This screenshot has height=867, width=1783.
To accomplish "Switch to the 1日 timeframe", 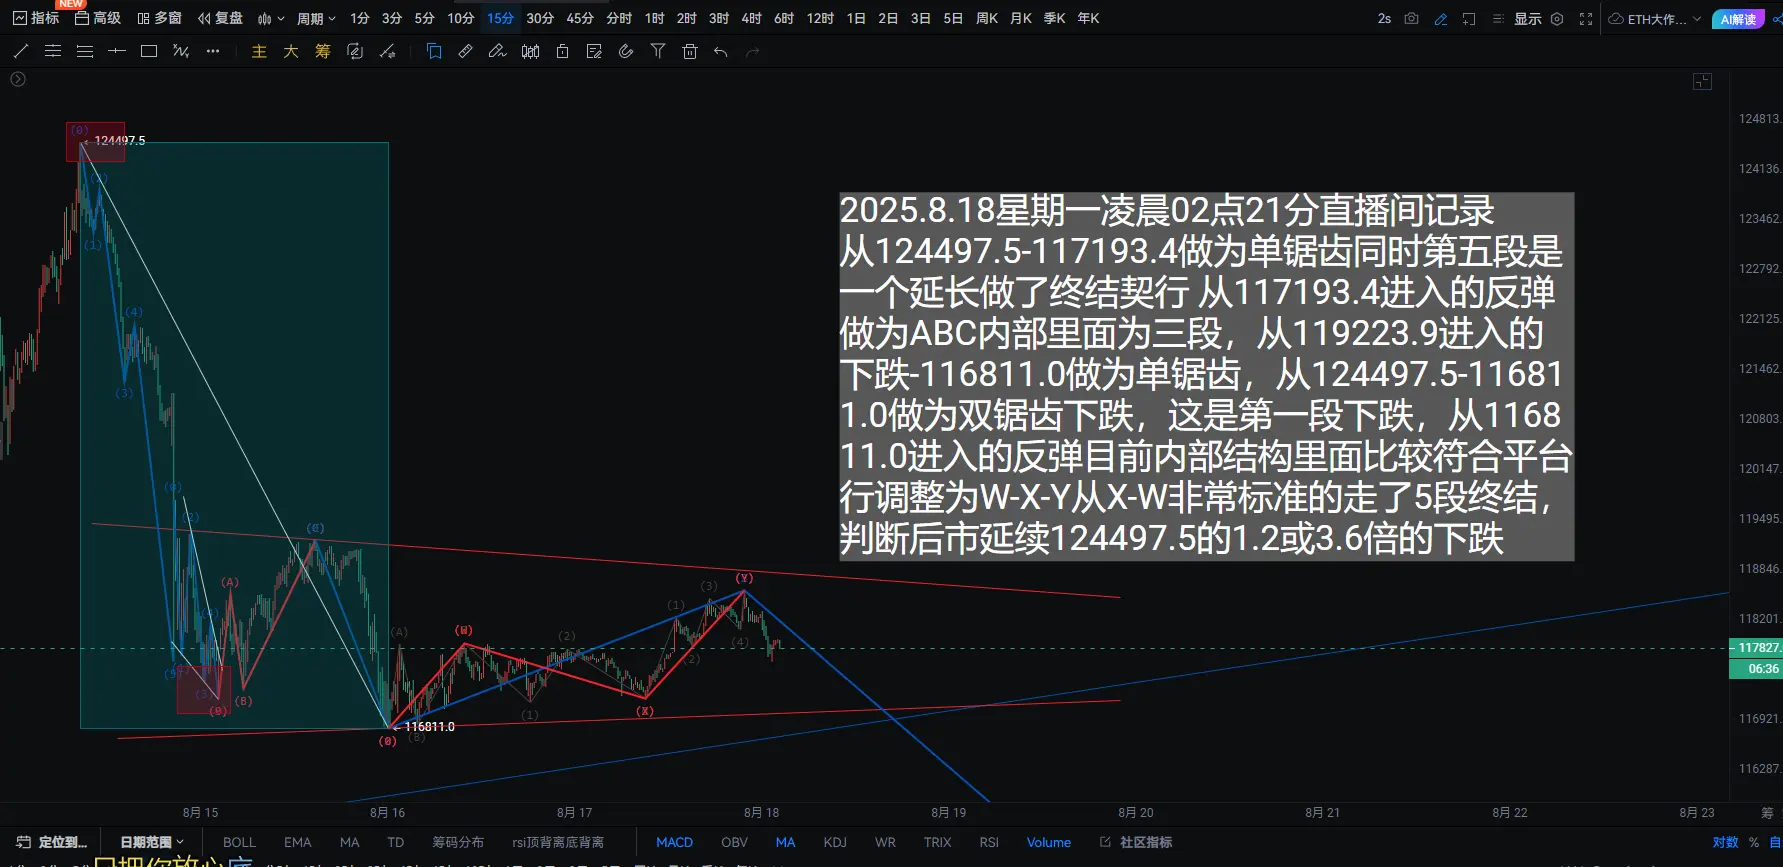I will coord(856,18).
